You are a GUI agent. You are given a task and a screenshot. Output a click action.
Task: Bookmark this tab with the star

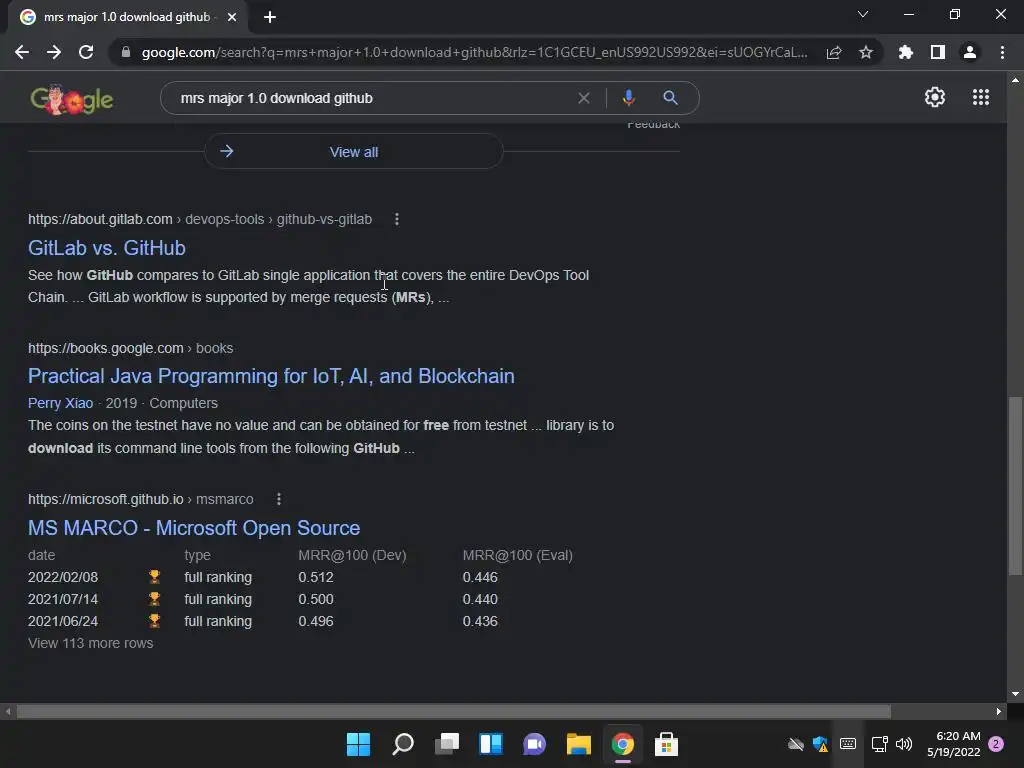(865, 52)
